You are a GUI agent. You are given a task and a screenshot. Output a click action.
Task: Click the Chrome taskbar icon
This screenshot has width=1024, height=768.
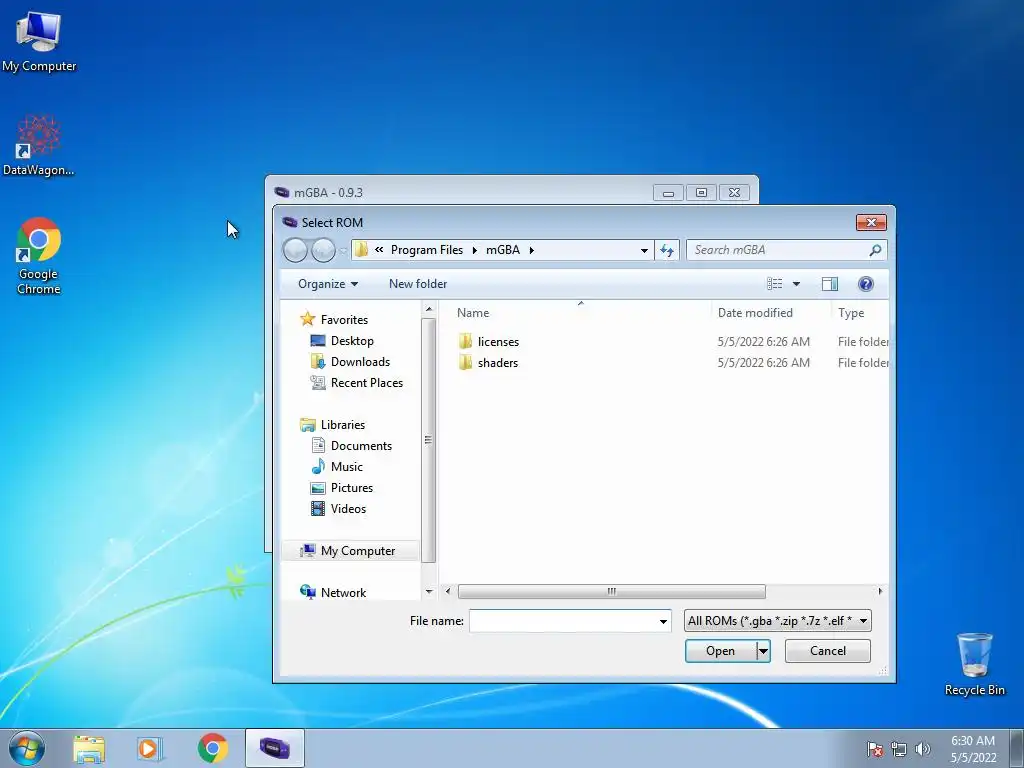[213, 748]
